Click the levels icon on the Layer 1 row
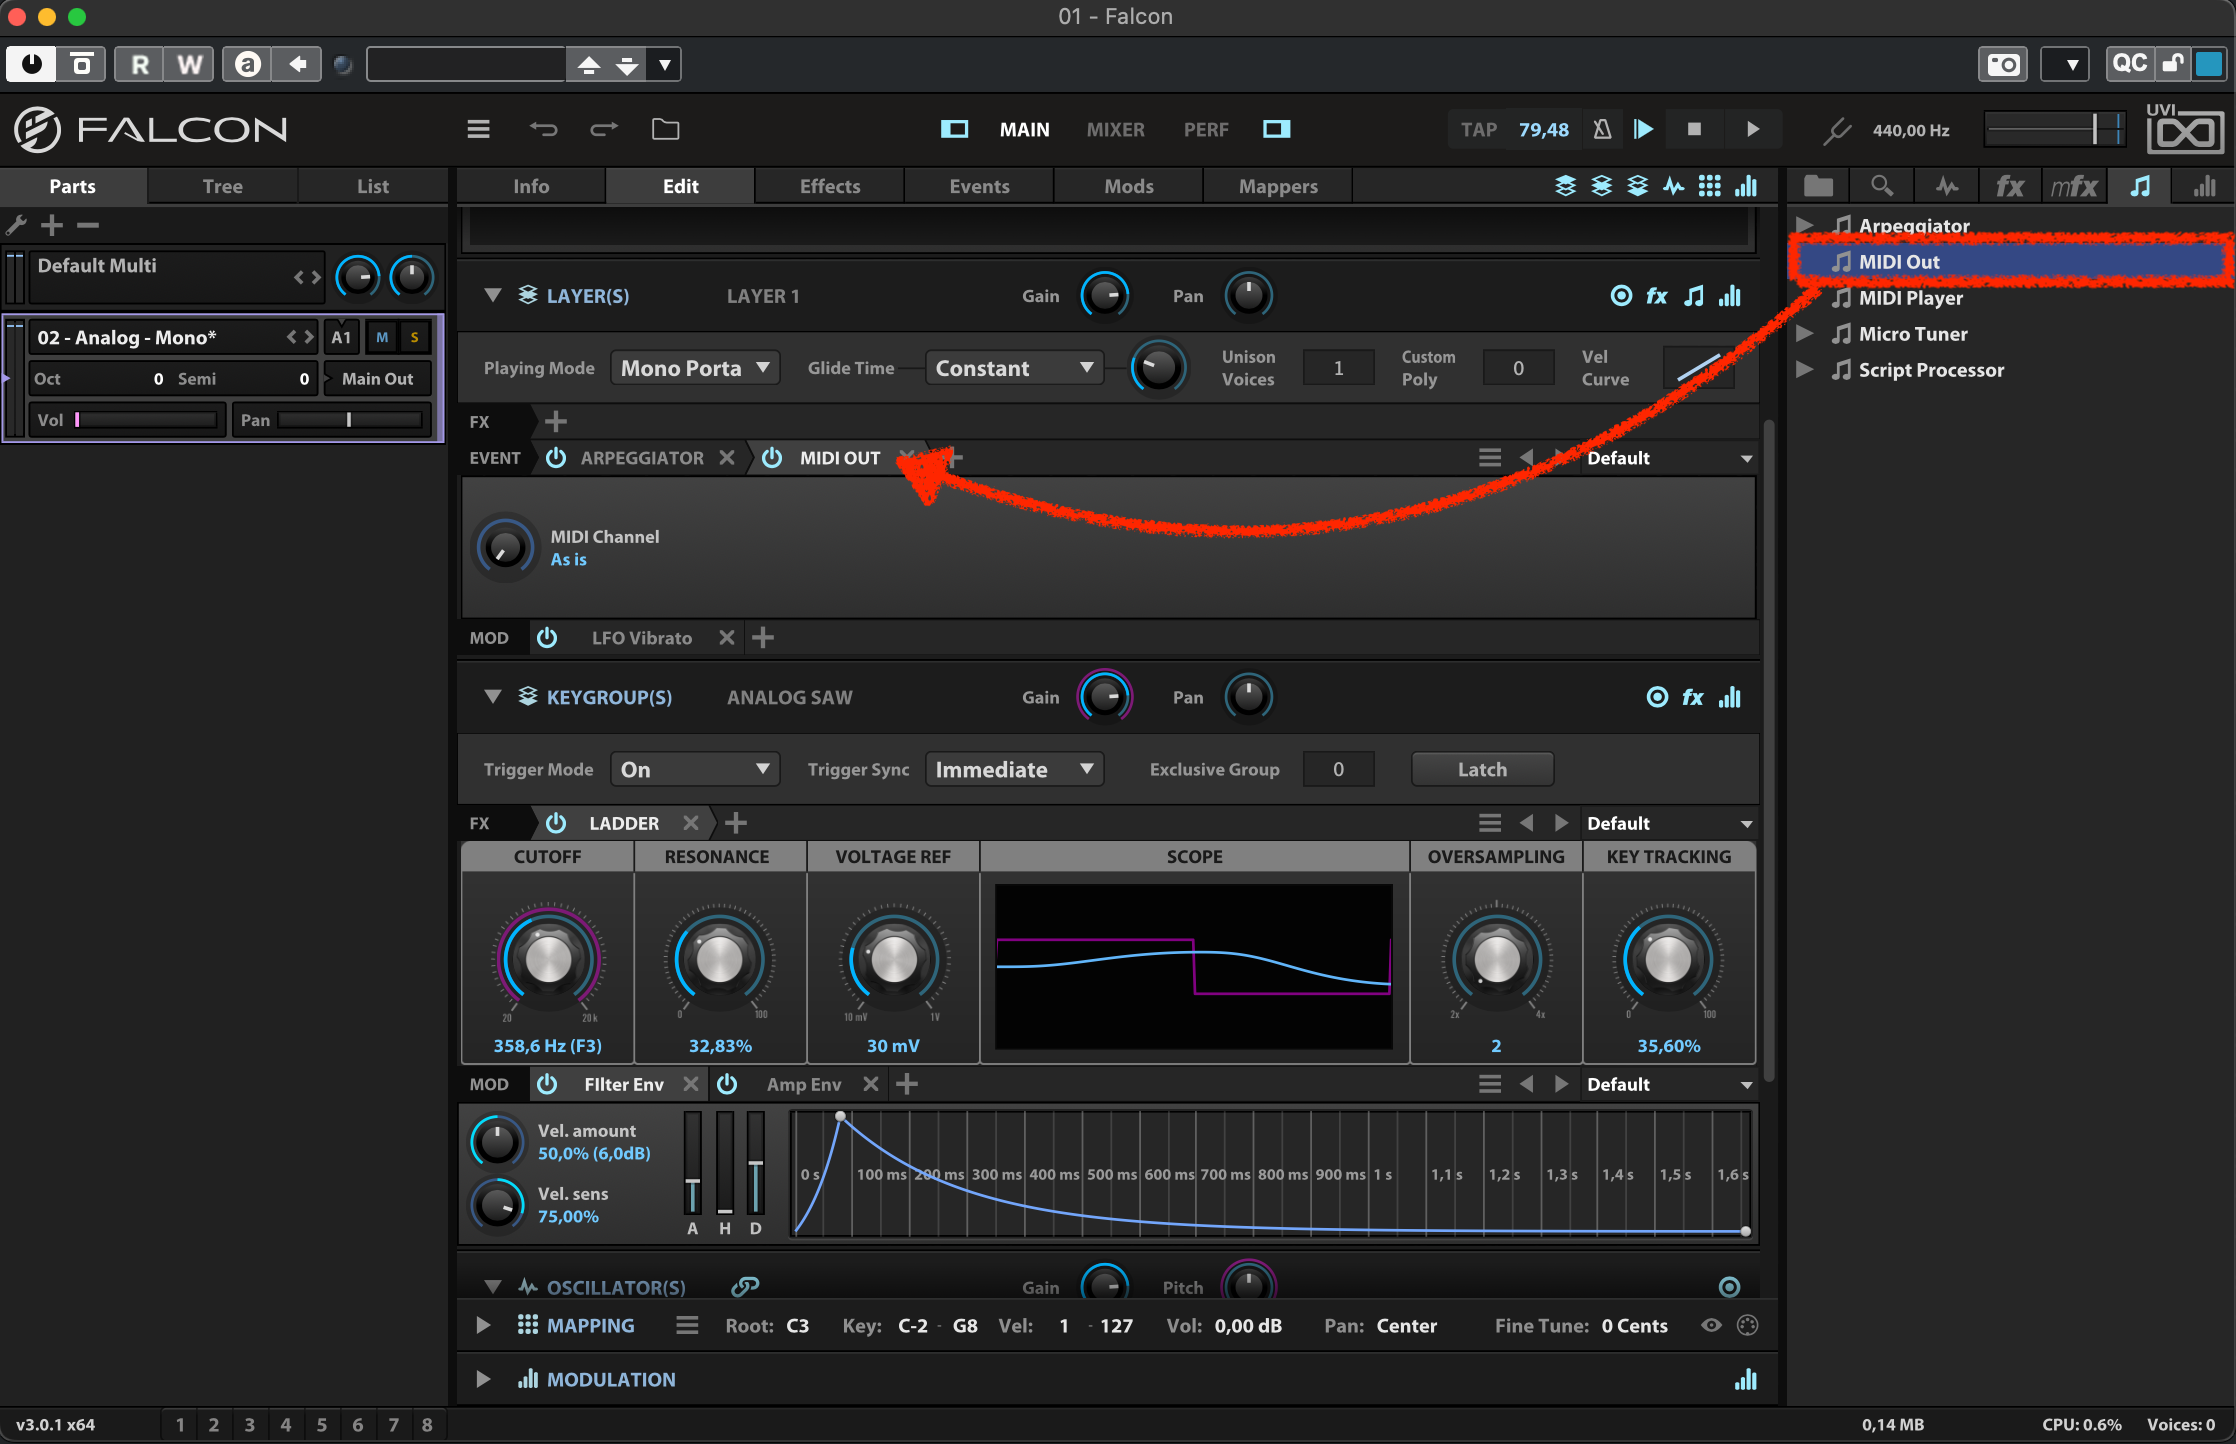The width and height of the screenshot is (2236, 1444). click(1731, 295)
